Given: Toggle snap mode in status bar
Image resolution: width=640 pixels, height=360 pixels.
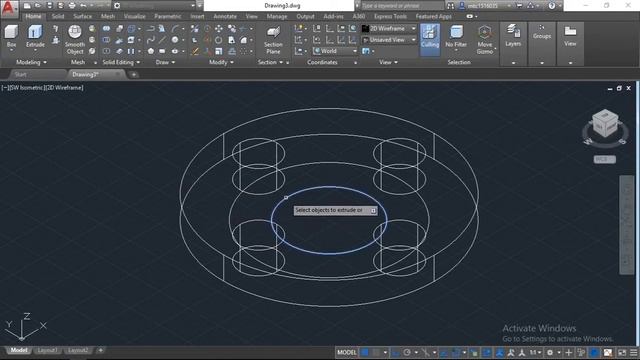Looking at the screenshot, I should click(x=376, y=352).
